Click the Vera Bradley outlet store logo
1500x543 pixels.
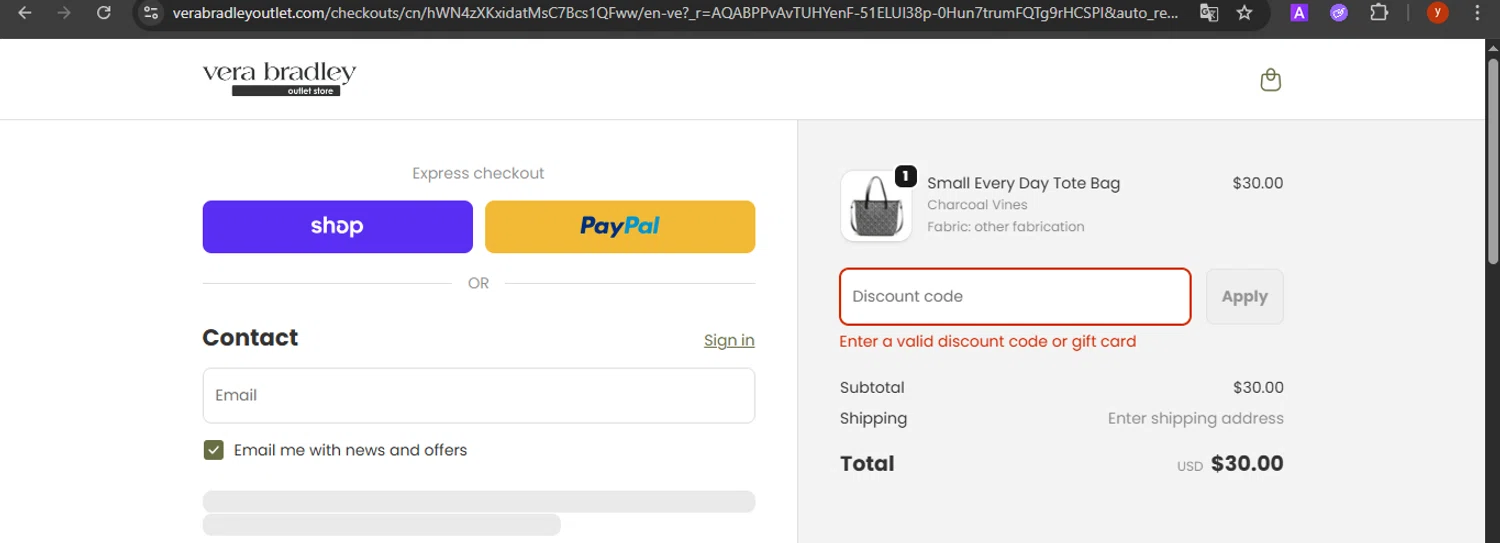(279, 79)
